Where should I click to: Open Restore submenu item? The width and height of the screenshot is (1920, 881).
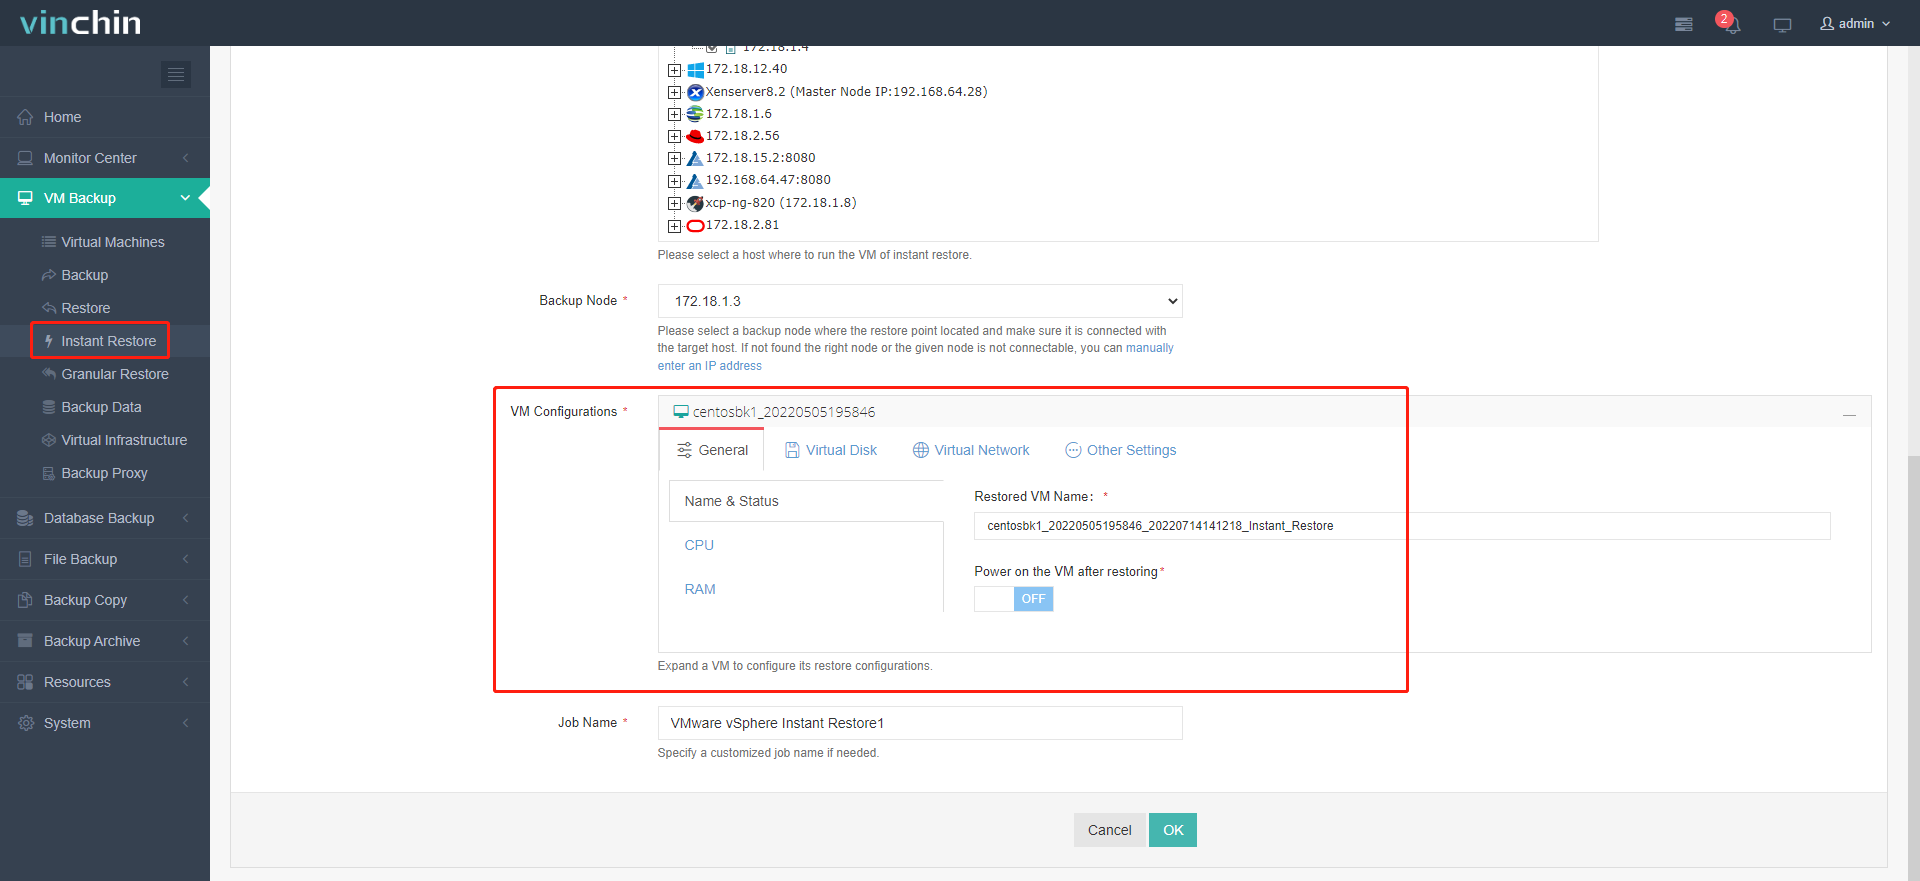(x=85, y=308)
